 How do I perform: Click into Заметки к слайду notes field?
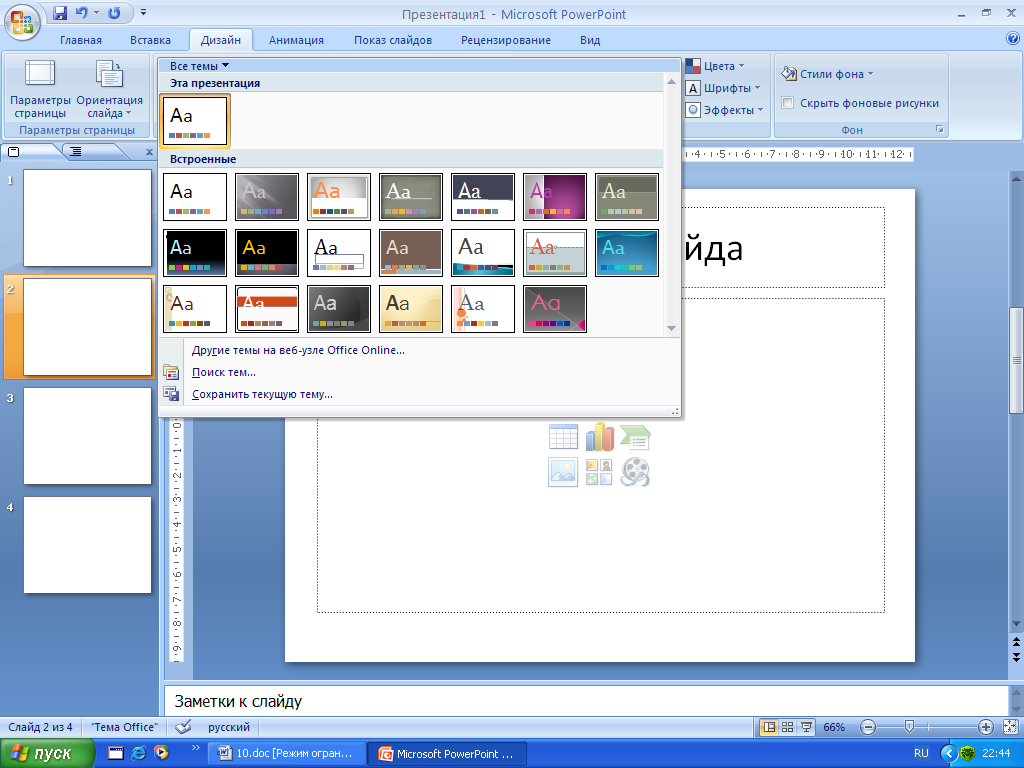point(586,701)
